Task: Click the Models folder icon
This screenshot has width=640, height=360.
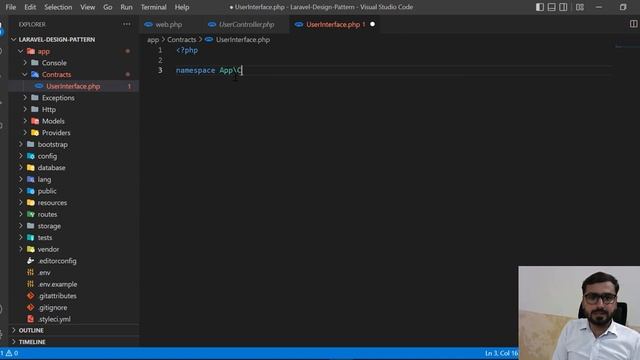Action: pyautogui.click(x=35, y=121)
